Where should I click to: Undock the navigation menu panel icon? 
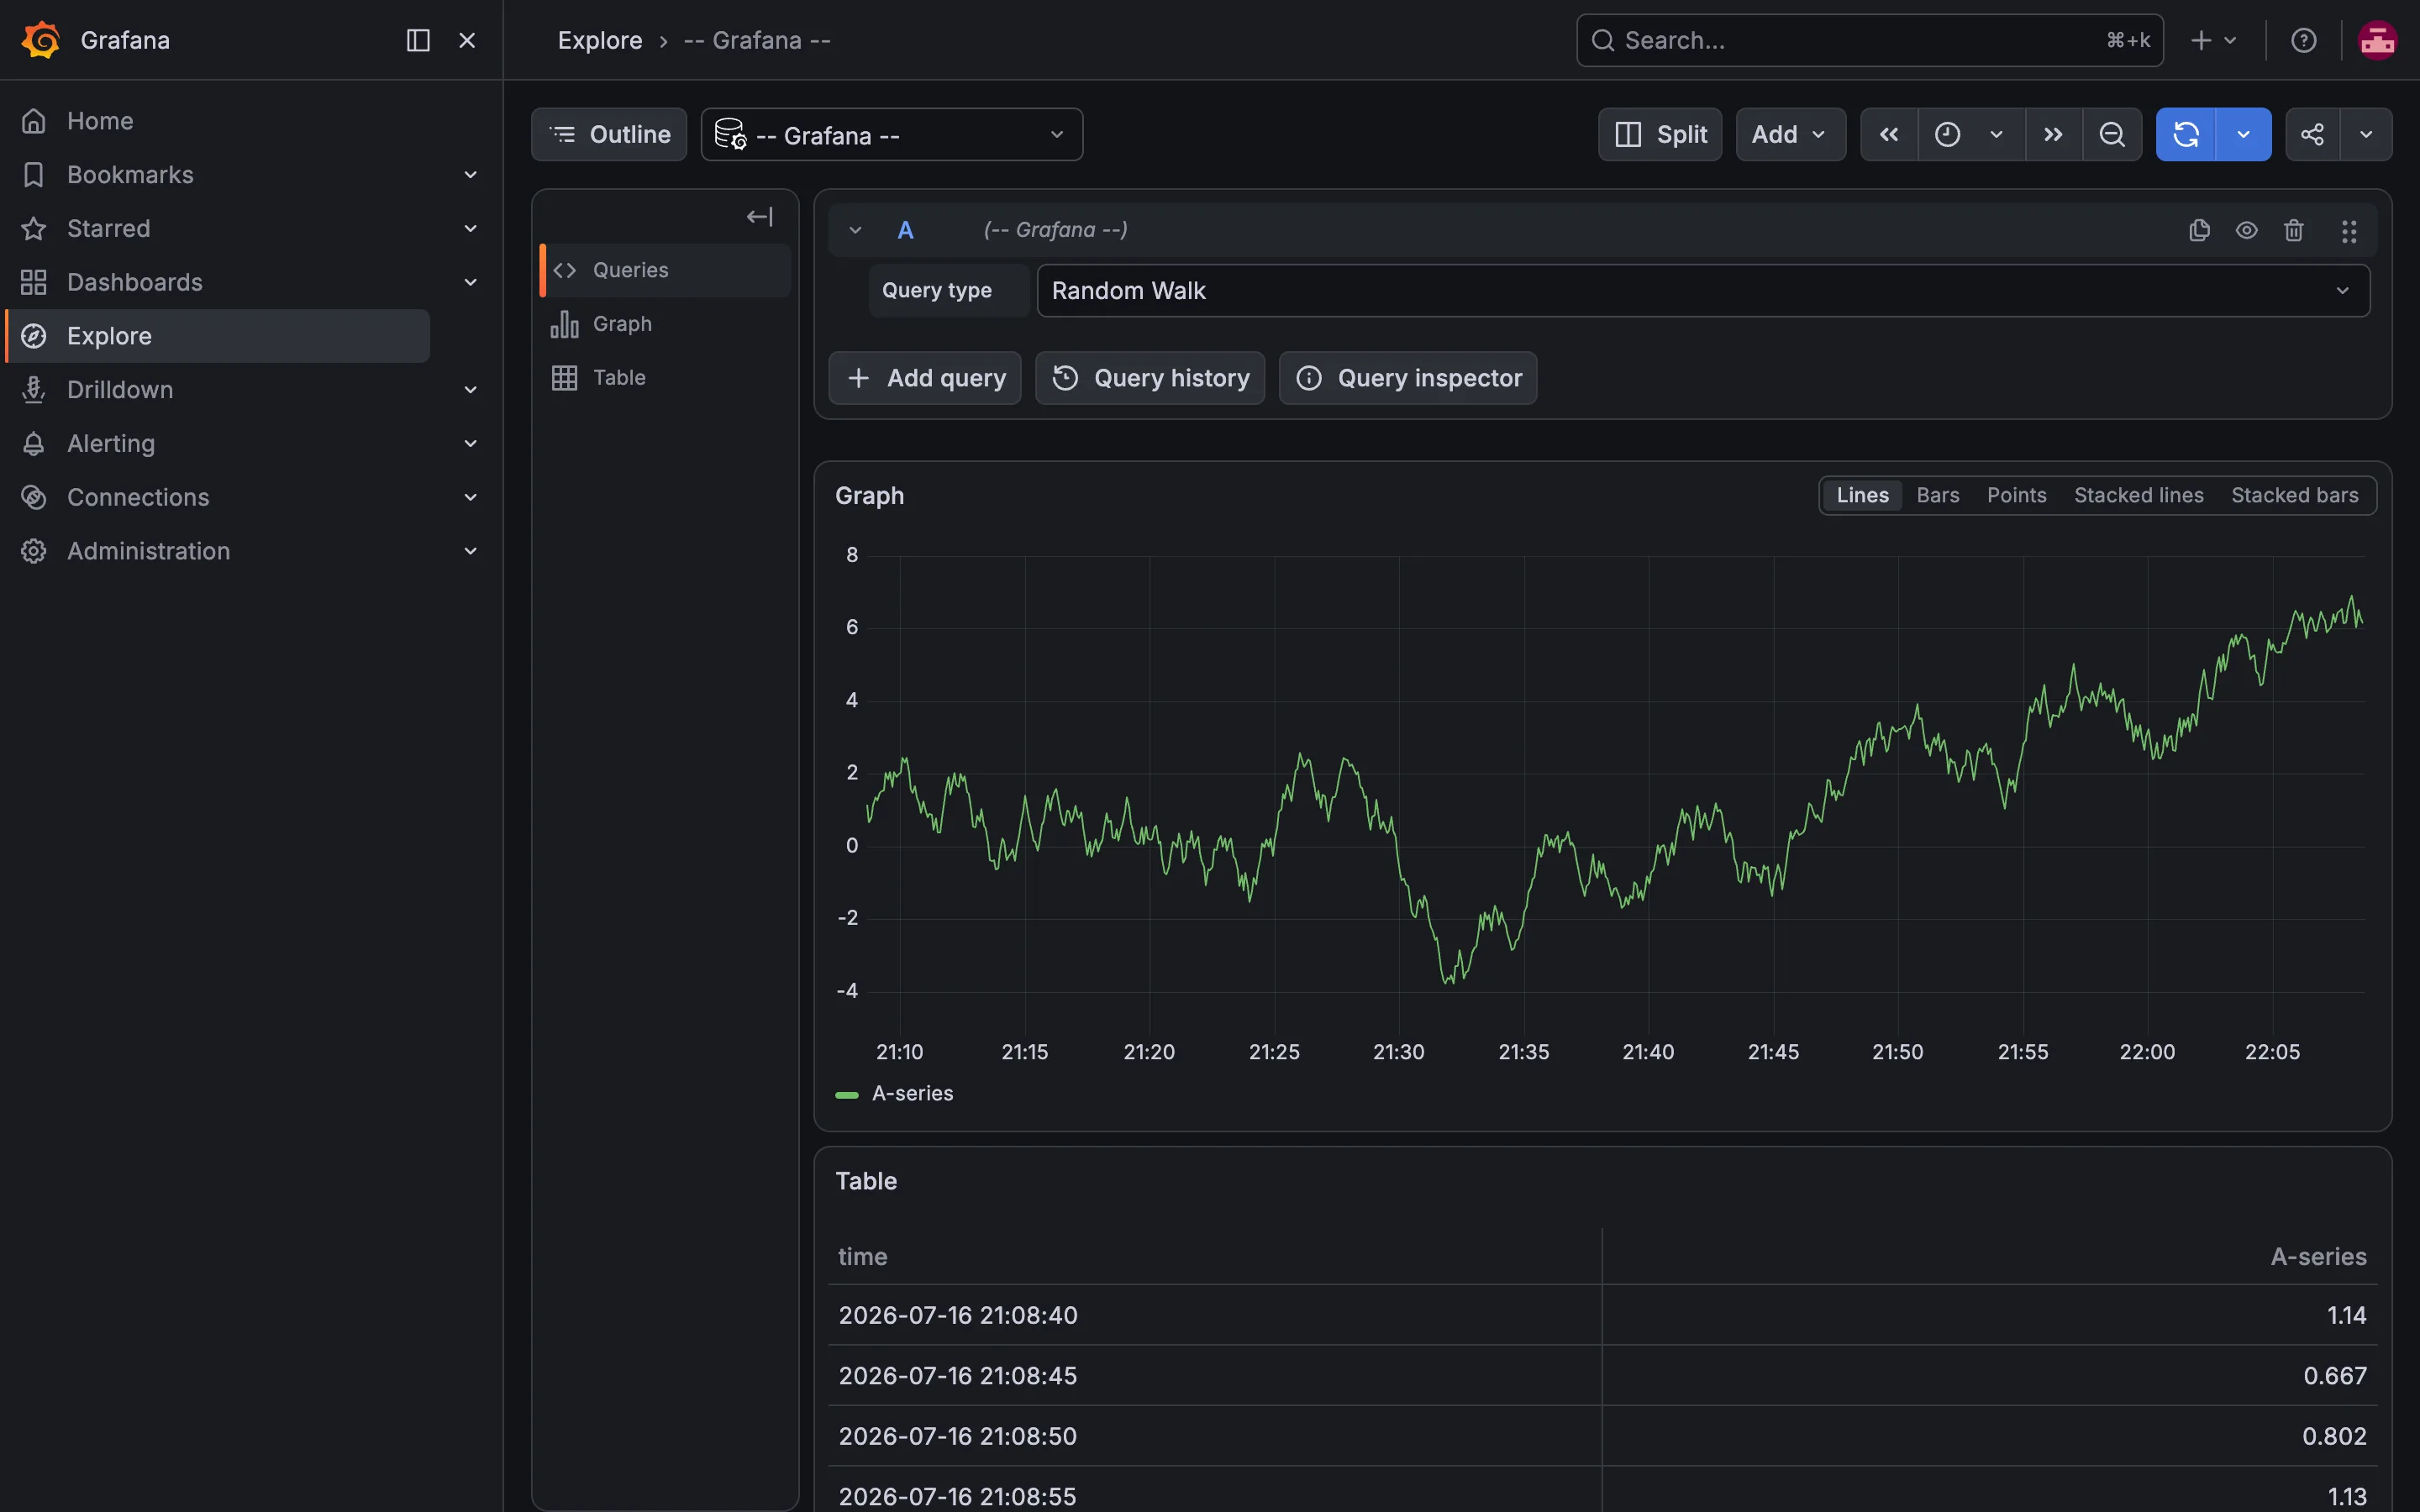coord(418,40)
